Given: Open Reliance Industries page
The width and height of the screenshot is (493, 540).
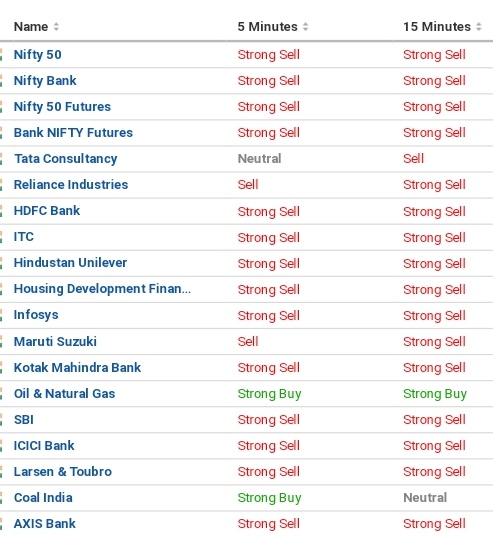Looking at the screenshot, I should [x=71, y=185].
